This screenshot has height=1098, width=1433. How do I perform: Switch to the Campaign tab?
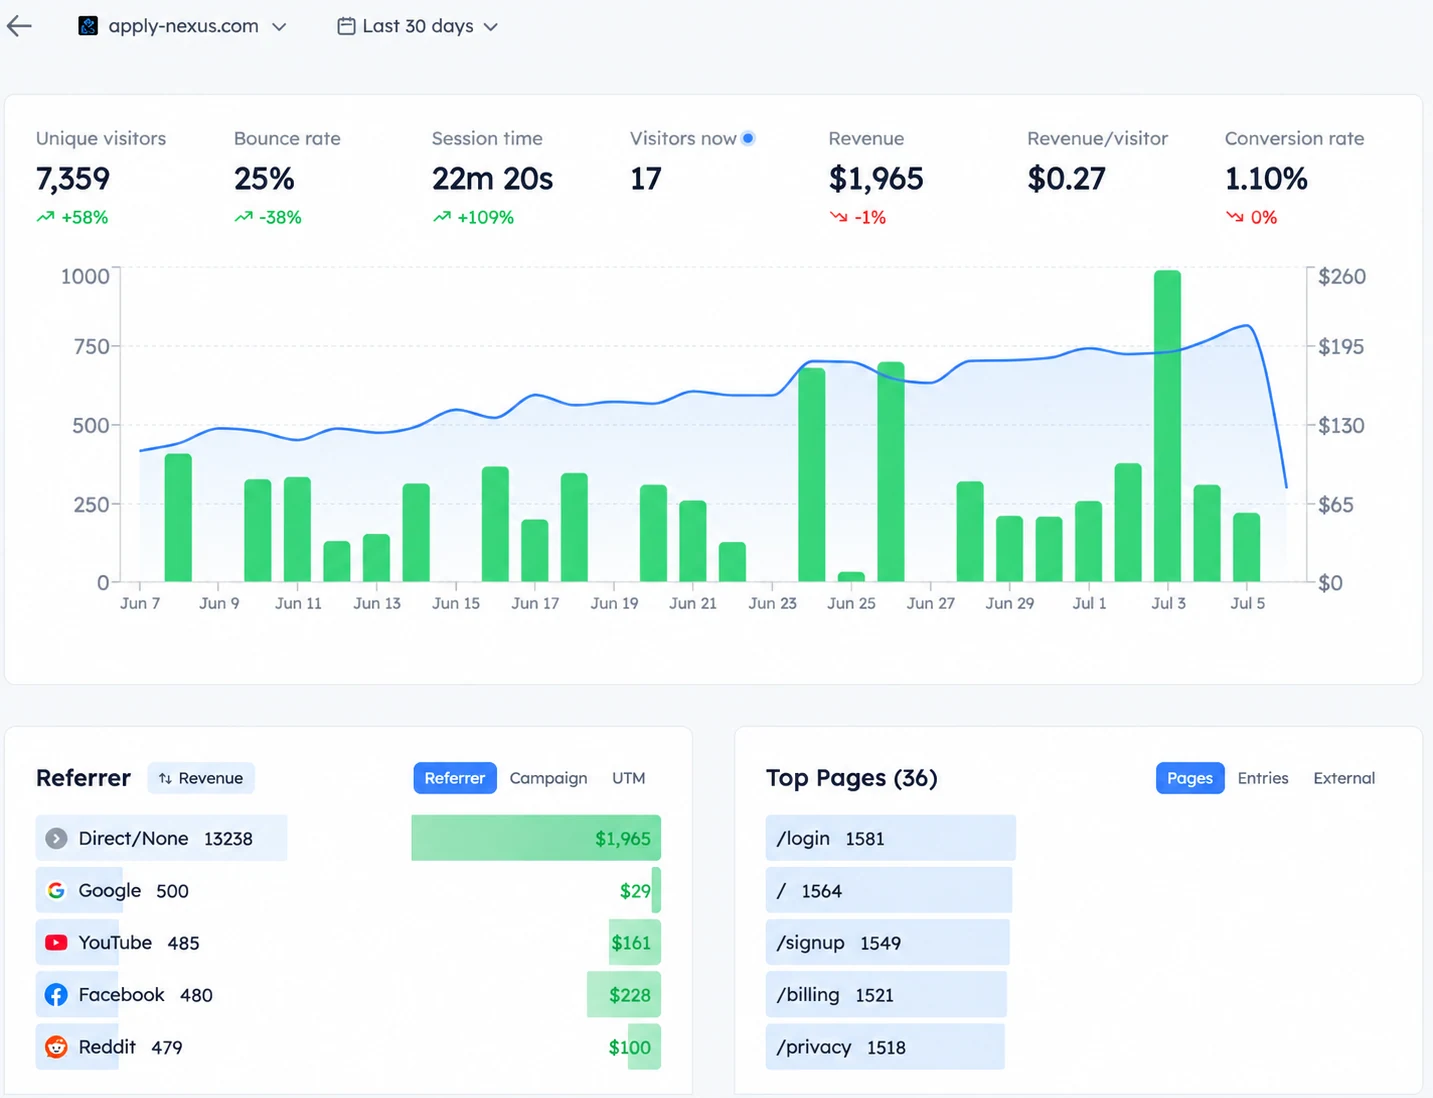click(x=548, y=778)
